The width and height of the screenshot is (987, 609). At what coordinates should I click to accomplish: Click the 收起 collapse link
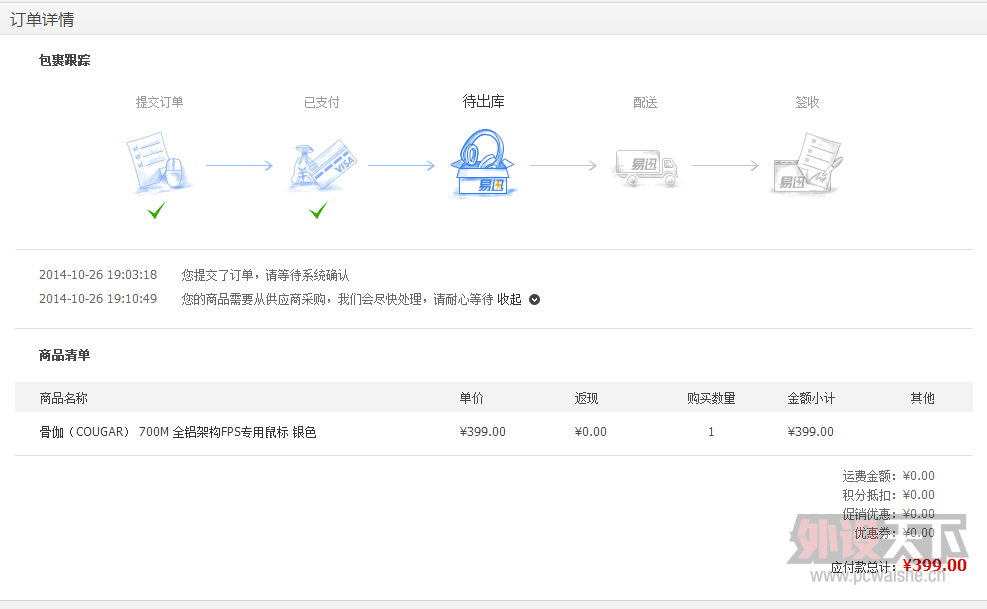tap(509, 299)
